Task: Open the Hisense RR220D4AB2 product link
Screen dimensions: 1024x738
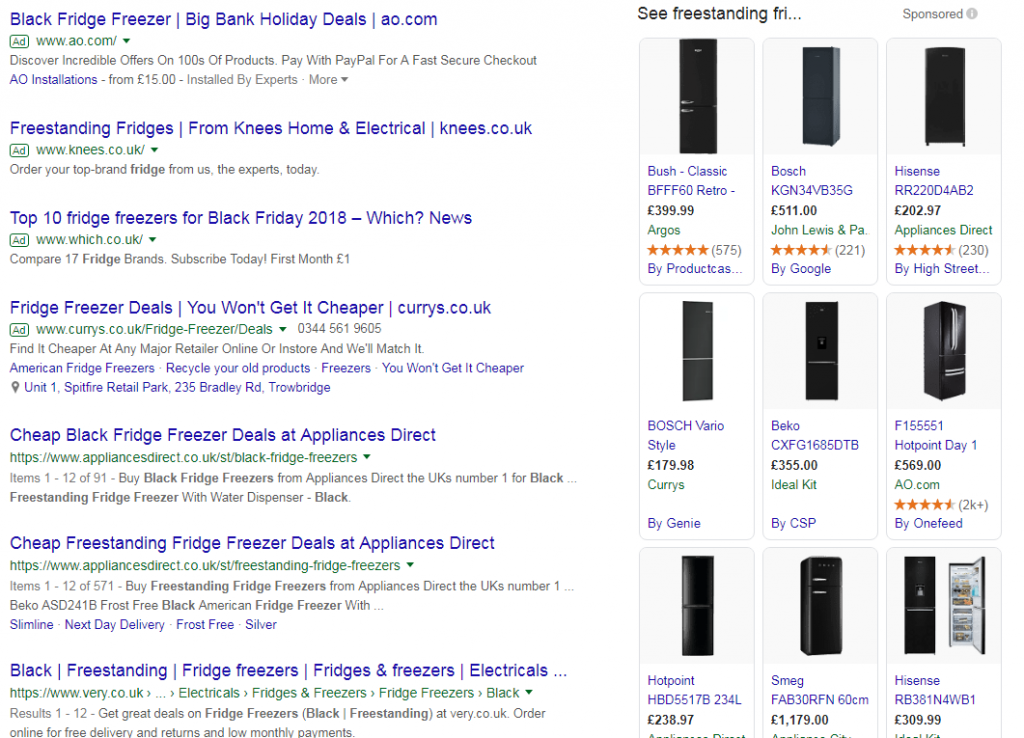Action: pos(934,181)
